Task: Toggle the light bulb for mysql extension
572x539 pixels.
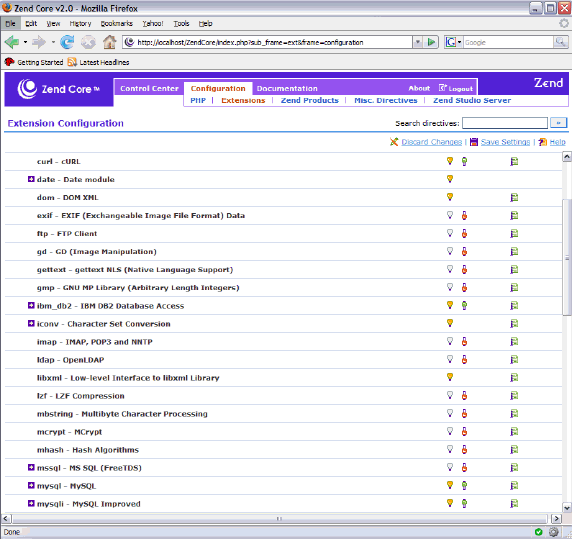Action: 450,485
